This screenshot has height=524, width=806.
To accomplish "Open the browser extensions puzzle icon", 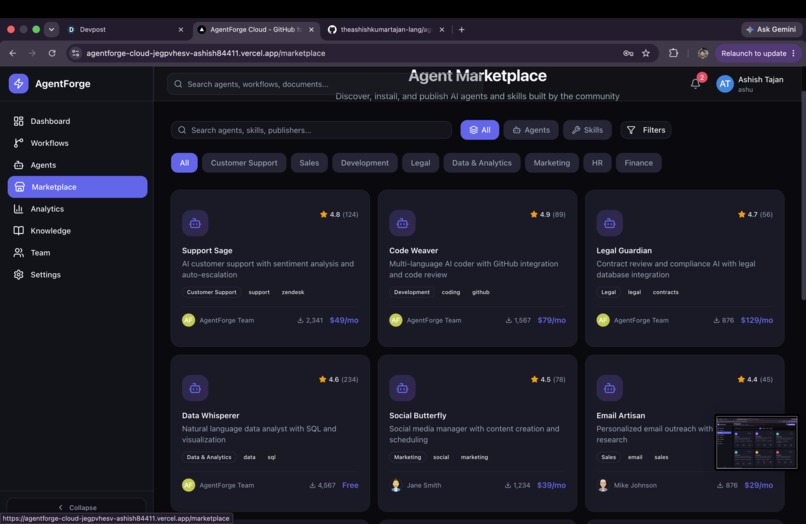I will click(x=673, y=53).
